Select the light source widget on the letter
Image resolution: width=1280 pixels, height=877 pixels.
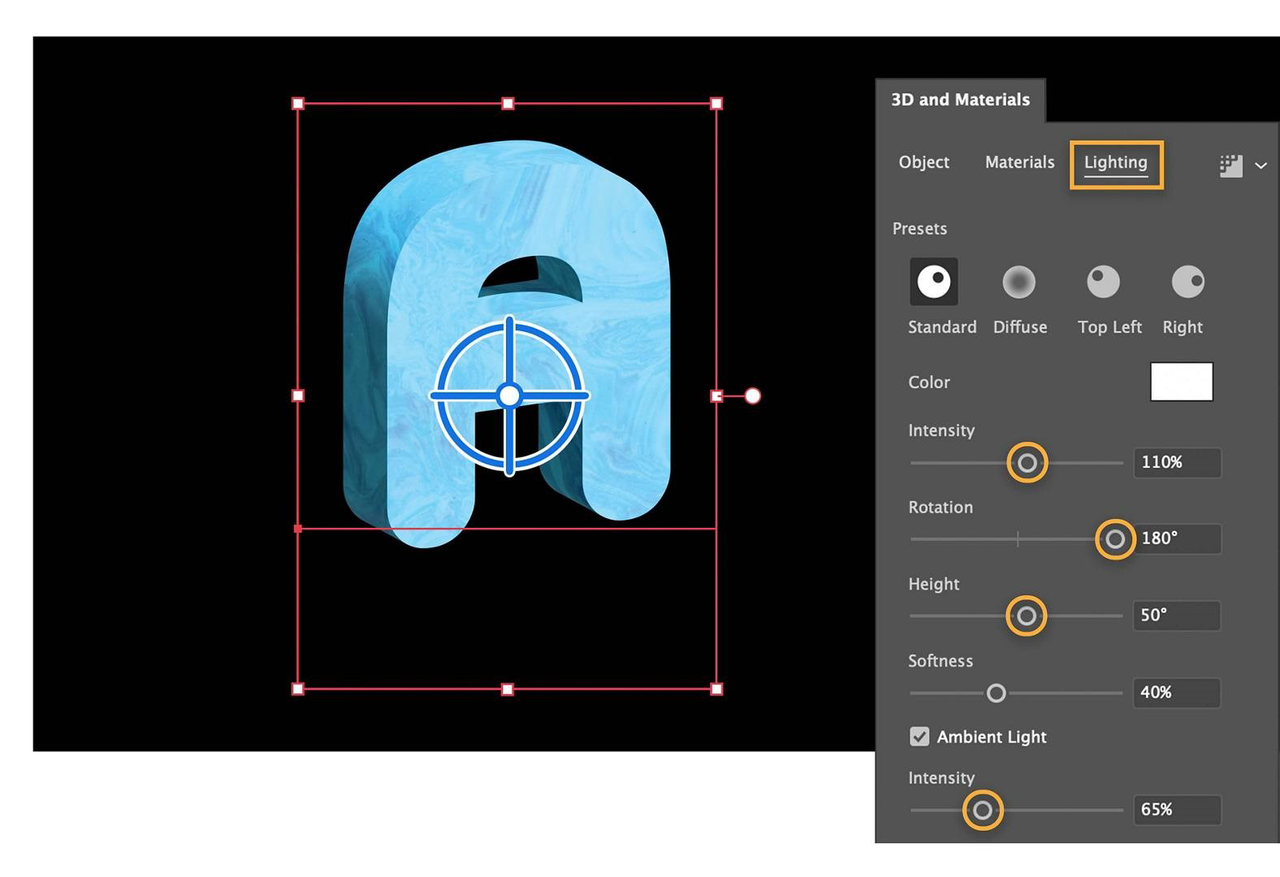point(509,394)
